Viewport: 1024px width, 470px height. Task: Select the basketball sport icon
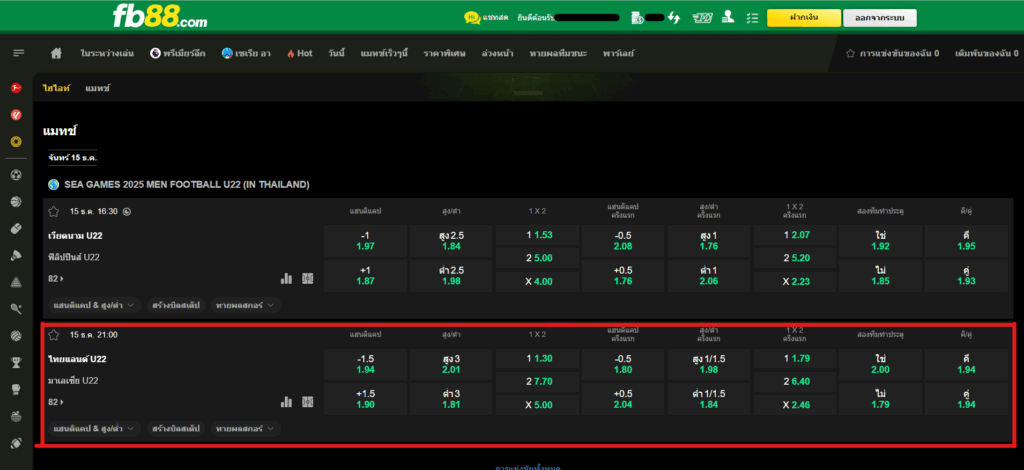coord(16,202)
